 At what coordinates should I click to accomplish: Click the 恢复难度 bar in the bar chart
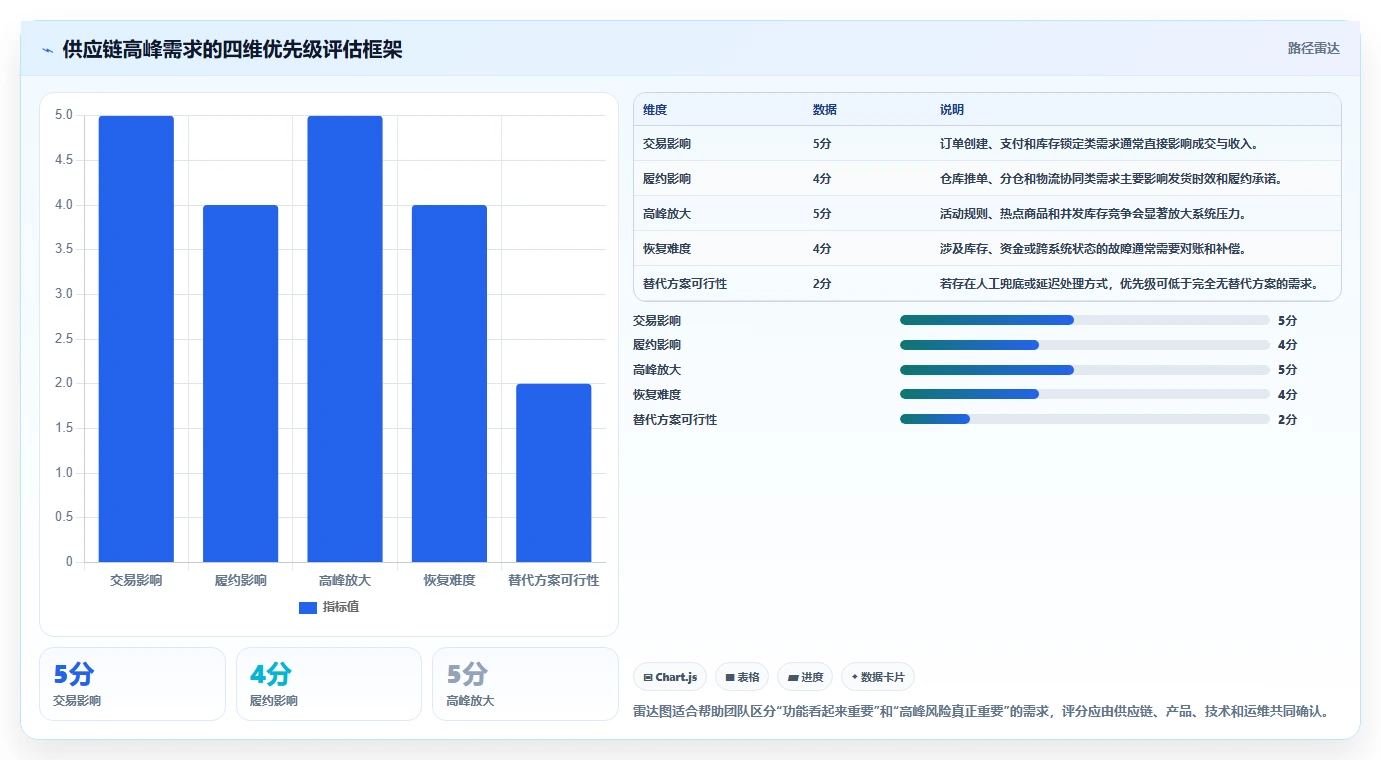pyautogui.click(x=449, y=383)
